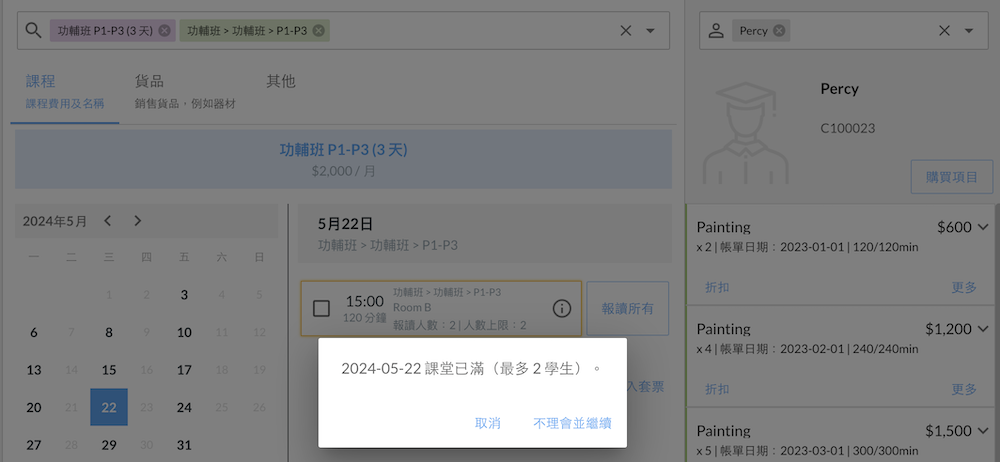Switch to the 課程 tab
This screenshot has width=1000, height=462.
coord(64,91)
